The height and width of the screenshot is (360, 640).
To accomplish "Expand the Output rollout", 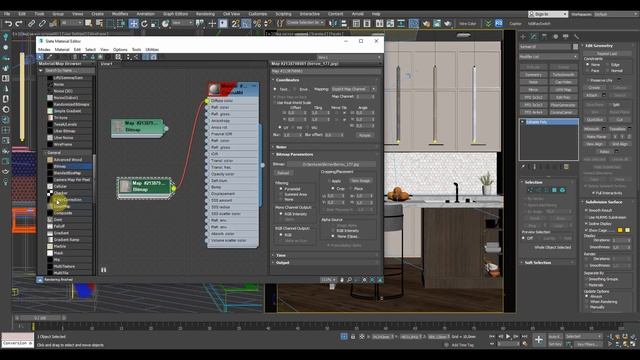I will pos(325,262).
